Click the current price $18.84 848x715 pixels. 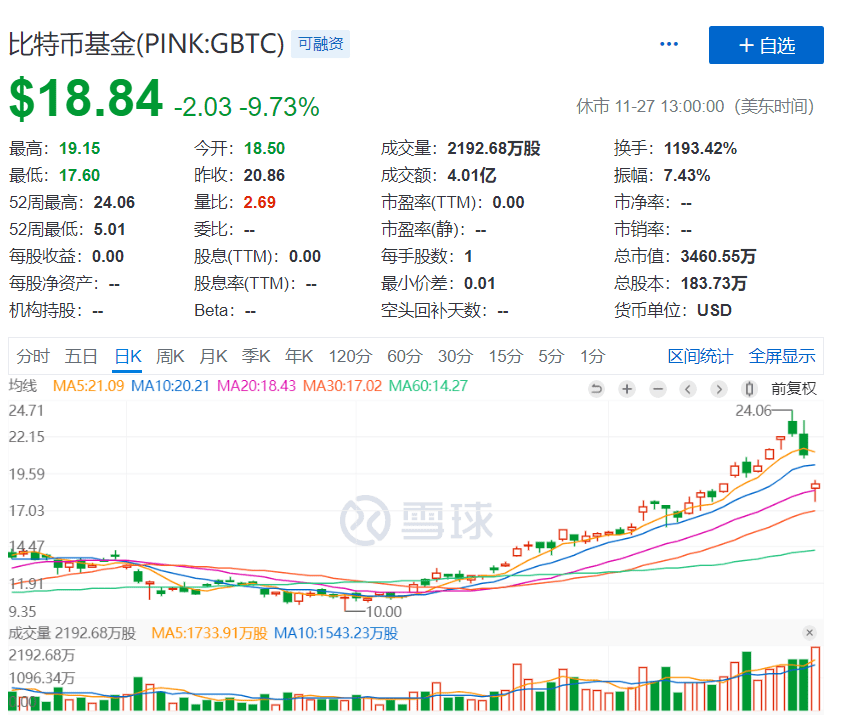[86, 98]
